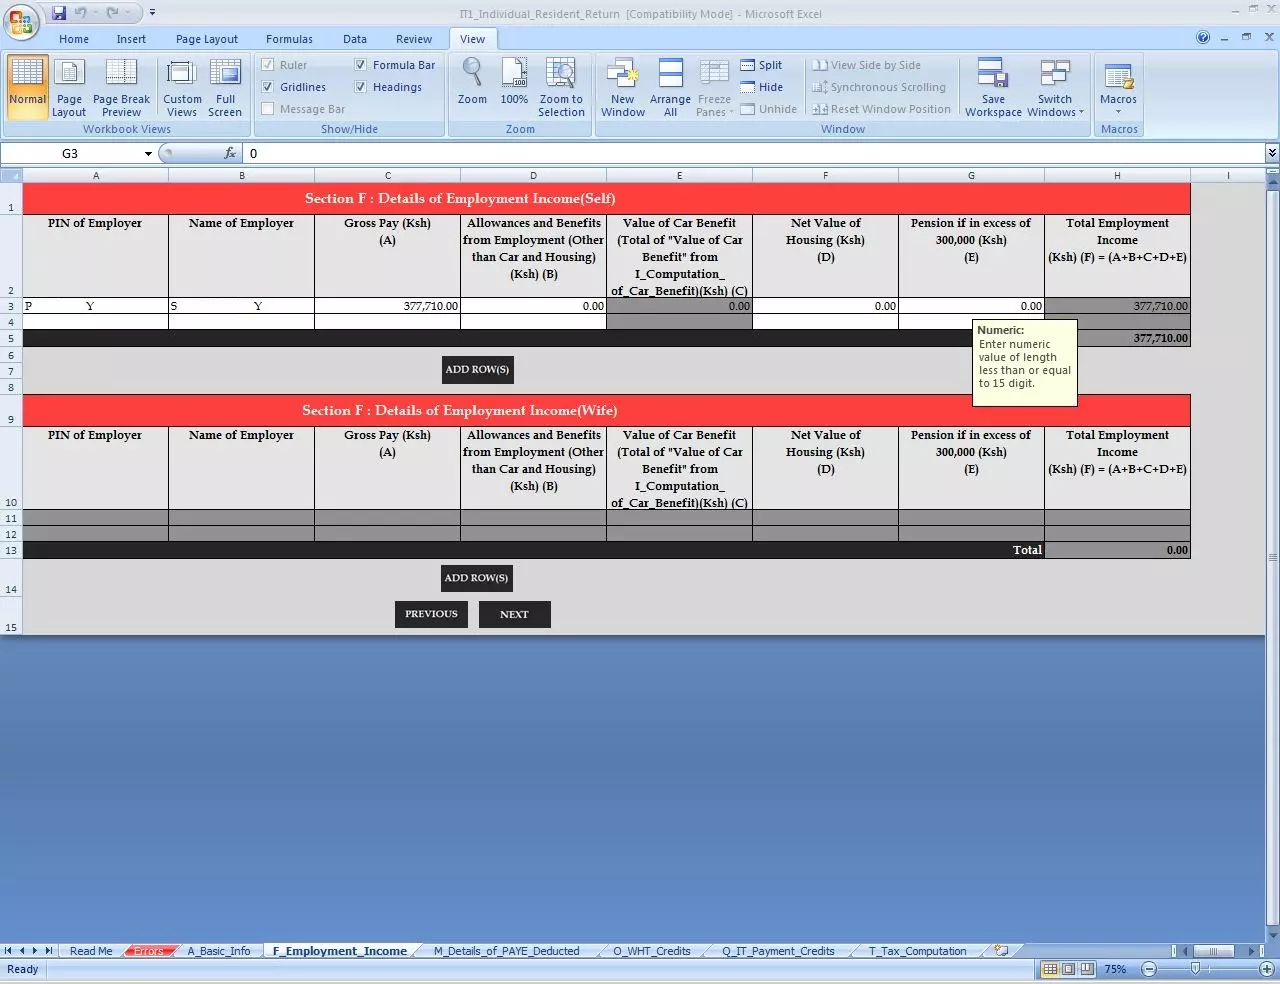
Task: Toggle the Message Bar checkbox
Action: click(267, 109)
